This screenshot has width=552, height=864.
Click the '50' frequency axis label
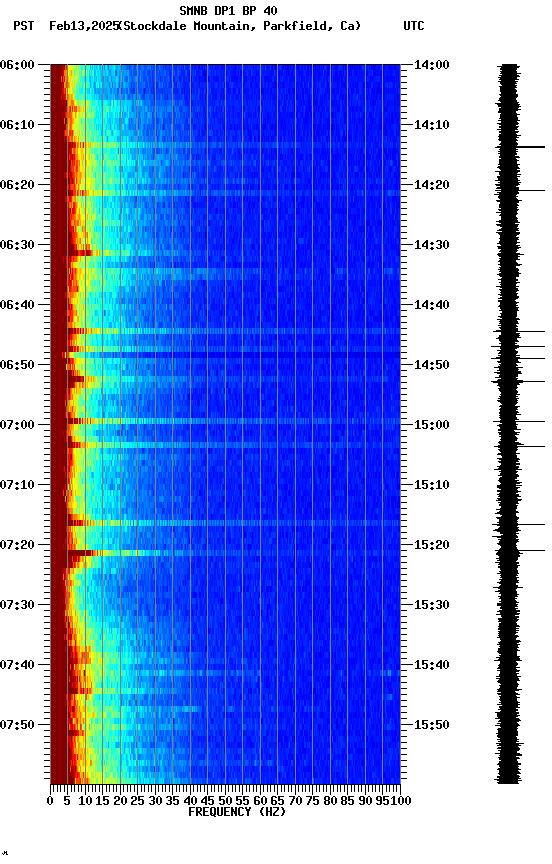pos(225,801)
